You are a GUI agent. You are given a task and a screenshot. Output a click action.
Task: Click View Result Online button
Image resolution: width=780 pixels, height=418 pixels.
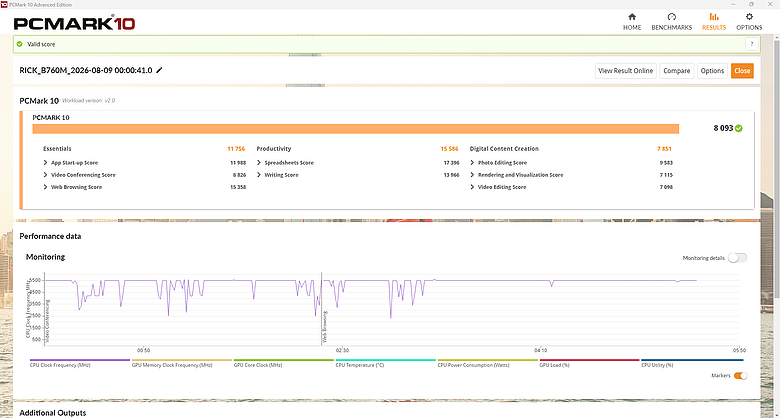[625, 71]
